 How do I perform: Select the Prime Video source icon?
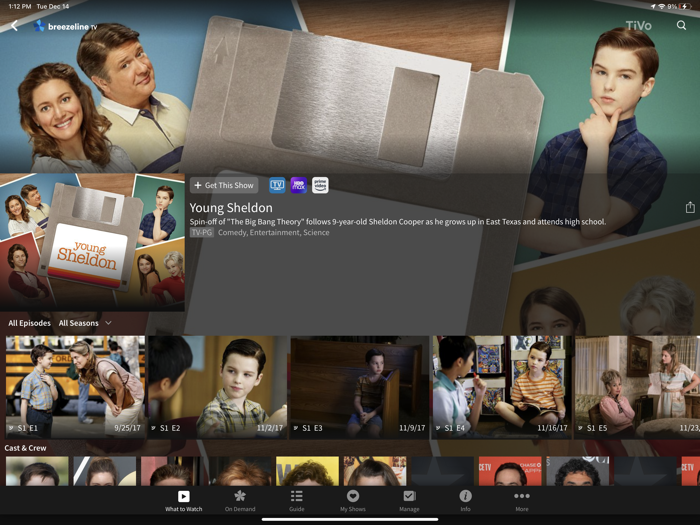[x=320, y=185]
